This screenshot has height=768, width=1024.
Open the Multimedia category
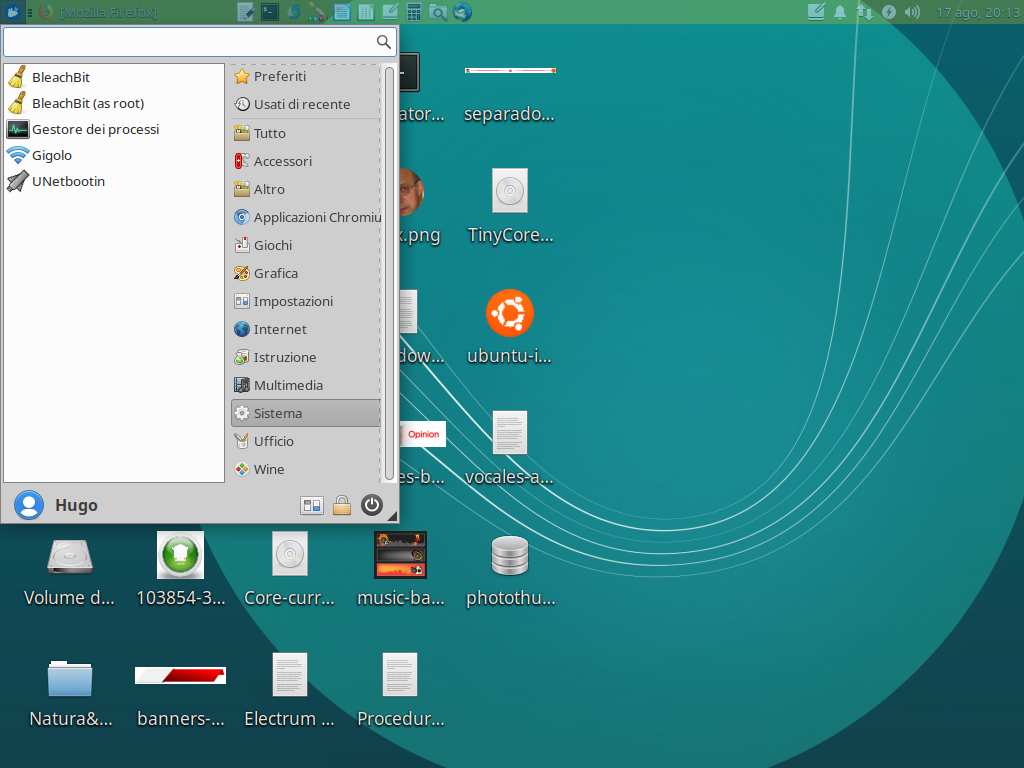coord(306,386)
